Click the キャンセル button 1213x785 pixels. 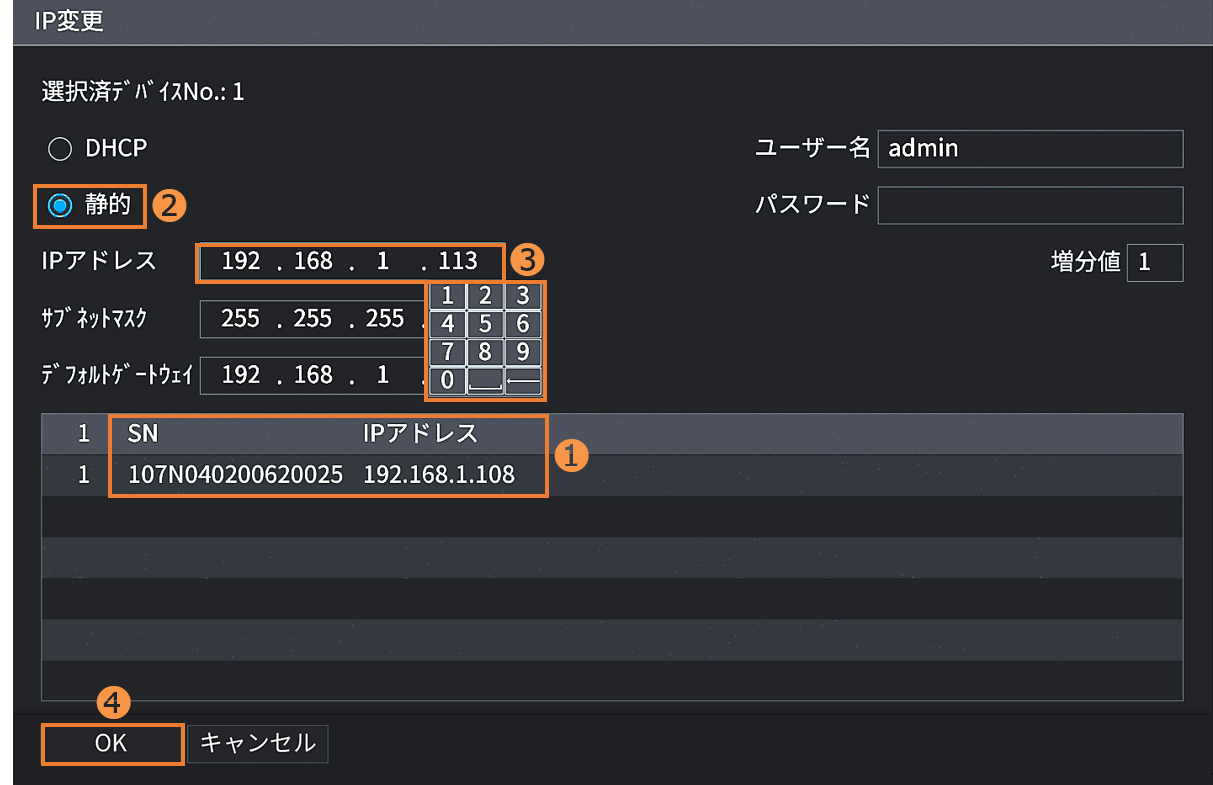click(x=258, y=743)
